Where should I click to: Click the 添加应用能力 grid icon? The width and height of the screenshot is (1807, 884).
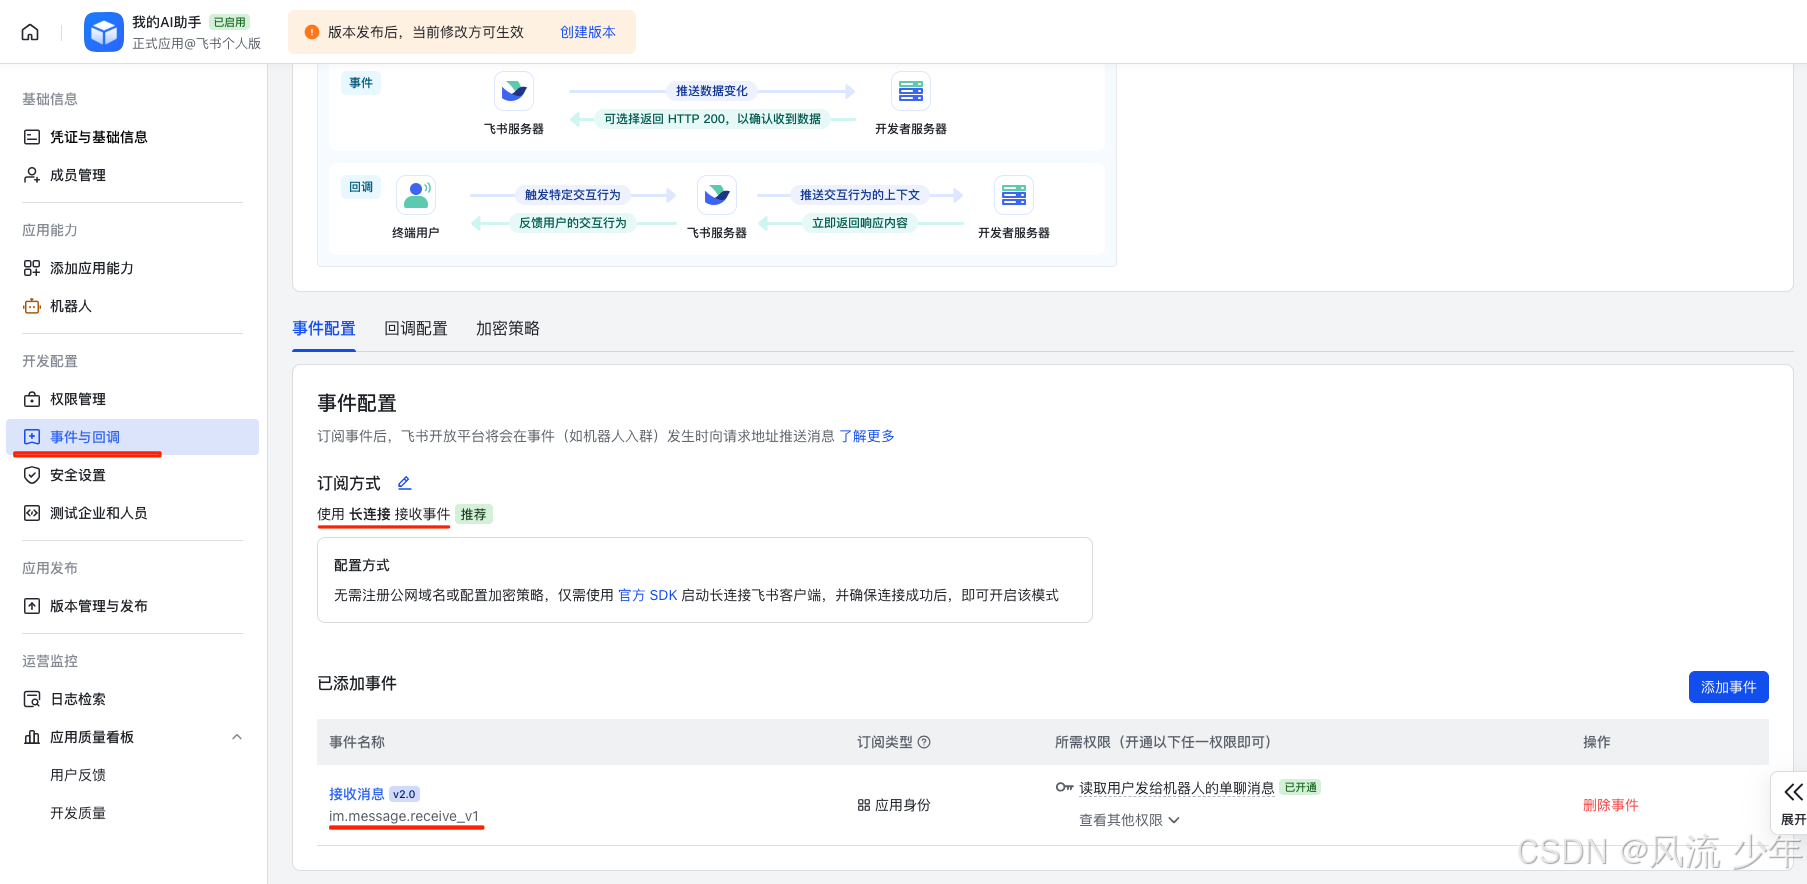pyautogui.click(x=32, y=268)
